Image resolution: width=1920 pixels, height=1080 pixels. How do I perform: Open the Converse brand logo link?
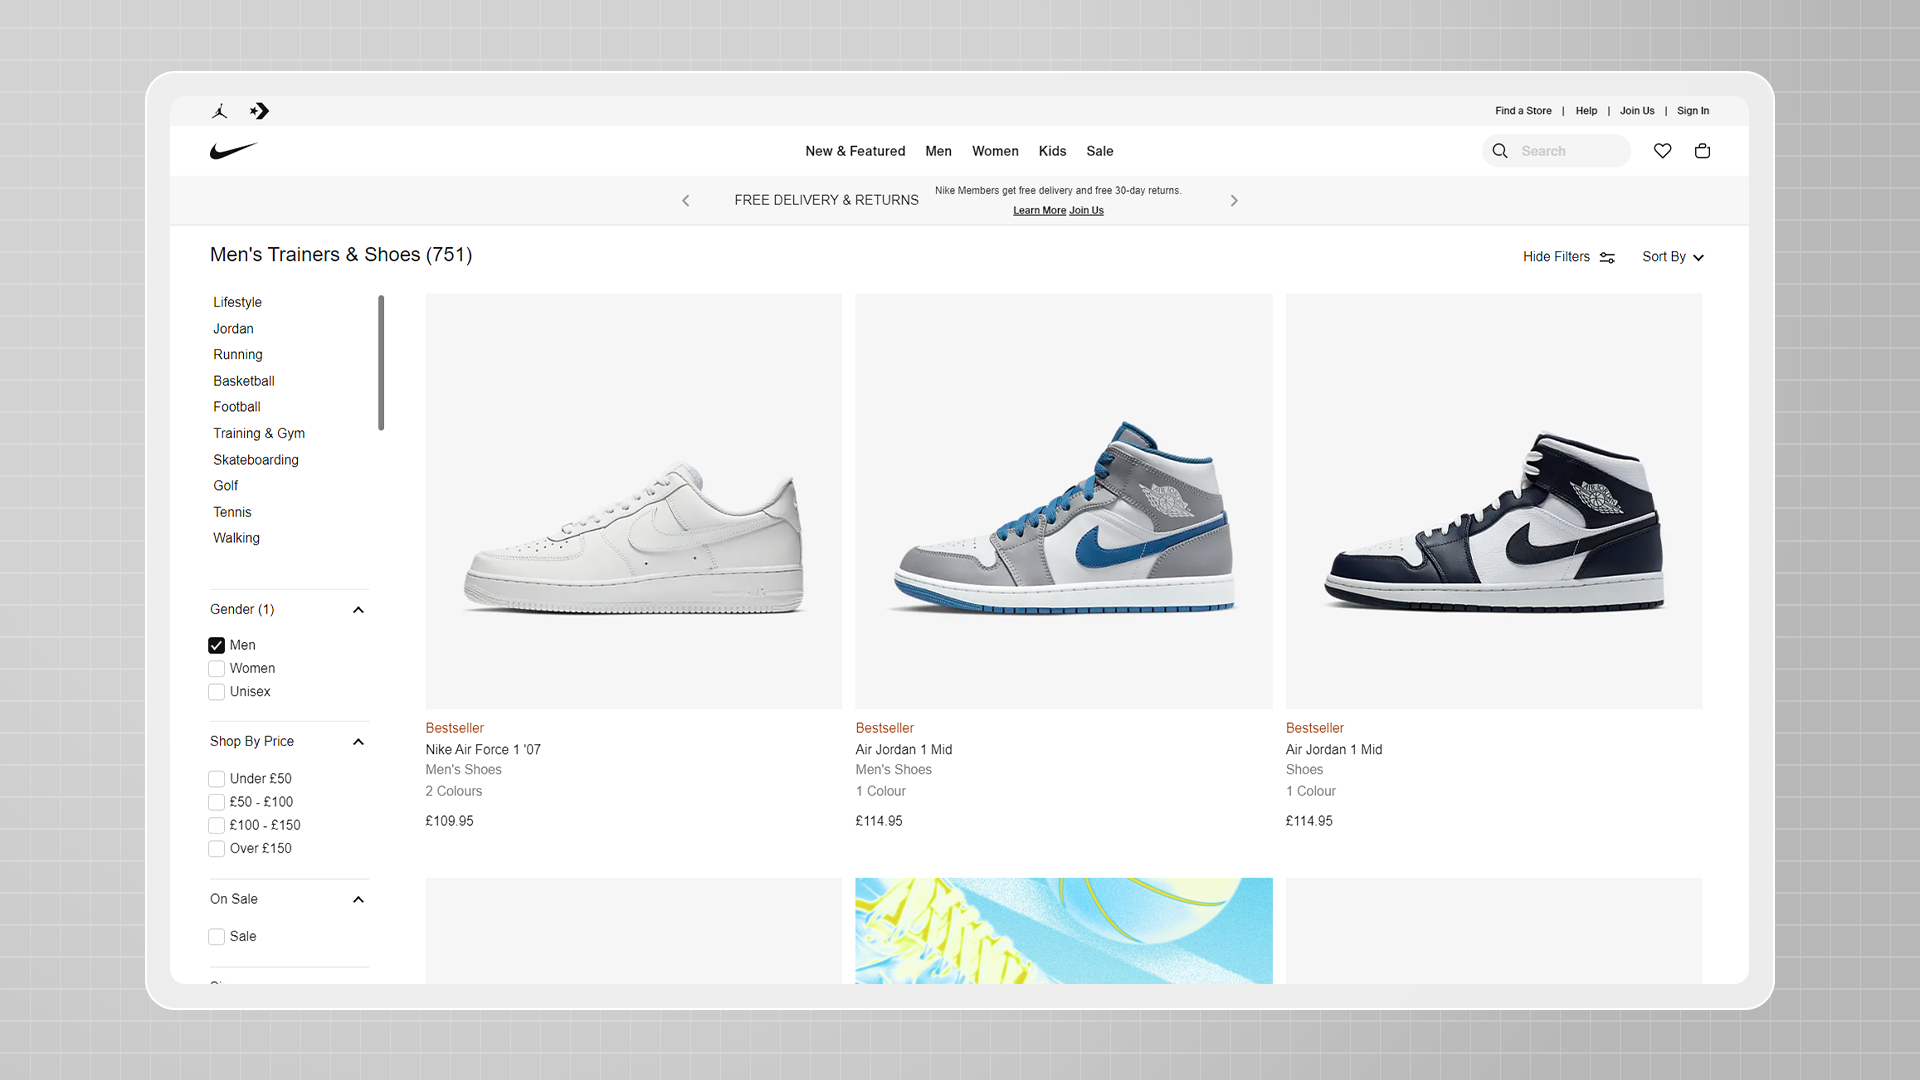point(260,111)
